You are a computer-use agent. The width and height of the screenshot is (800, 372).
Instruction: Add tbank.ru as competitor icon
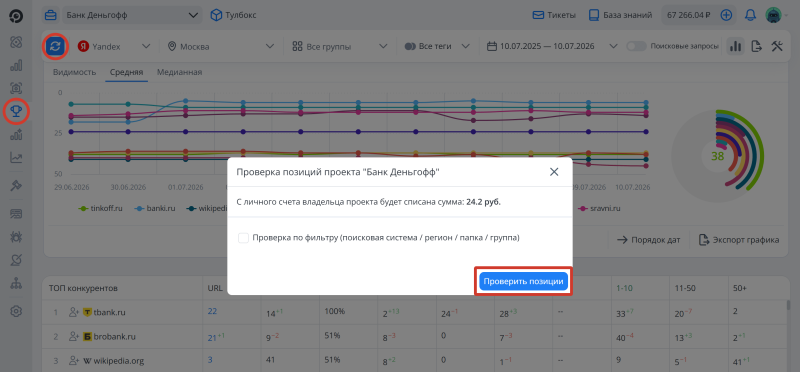tap(73, 313)
